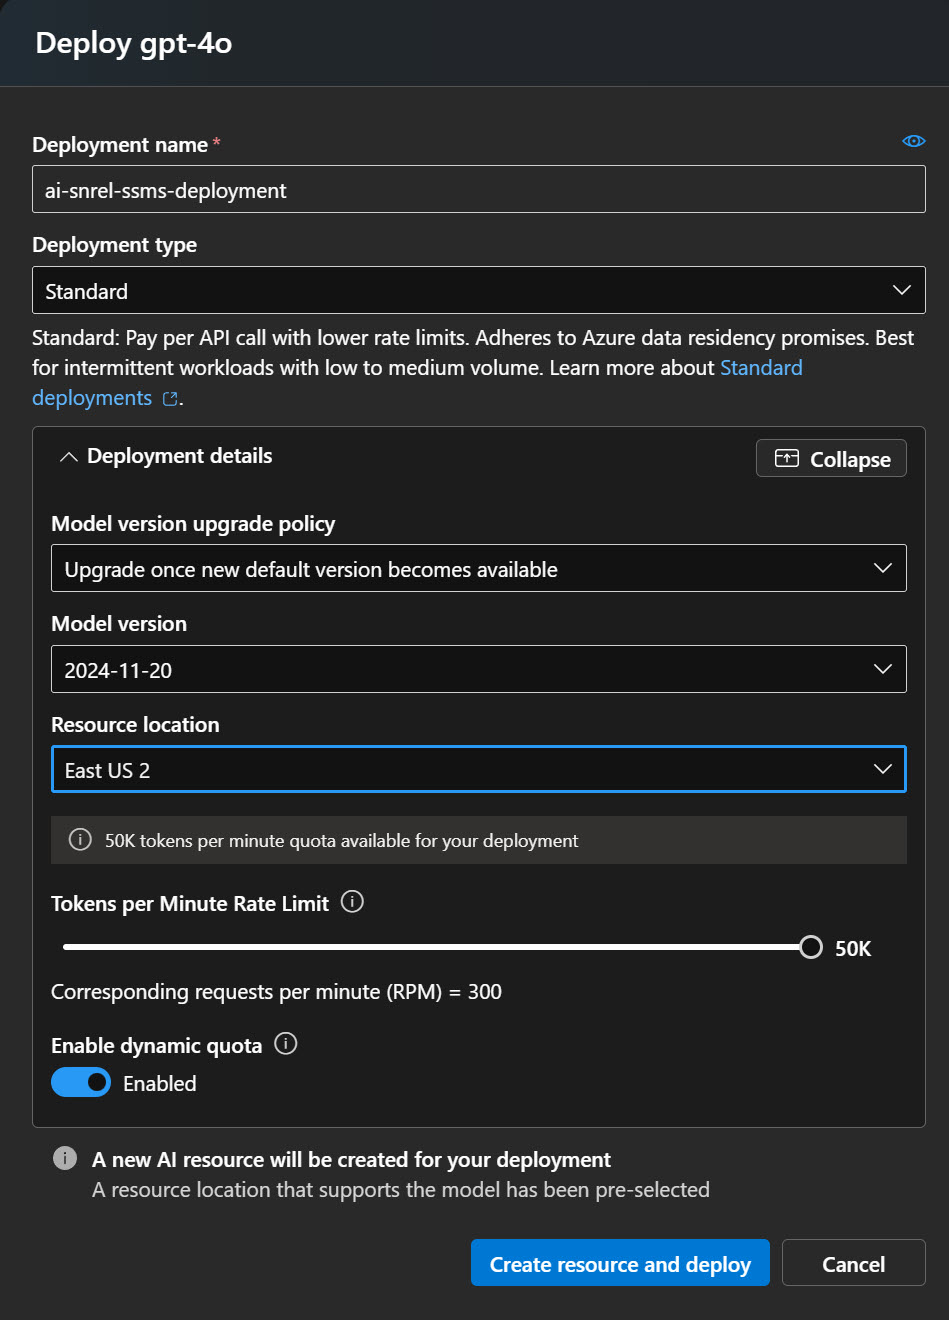Image resolution: width=949 pixels, height=1320 pixels.
Task: Click info icon in the quota available banner
Action: [x=80, y=840]
